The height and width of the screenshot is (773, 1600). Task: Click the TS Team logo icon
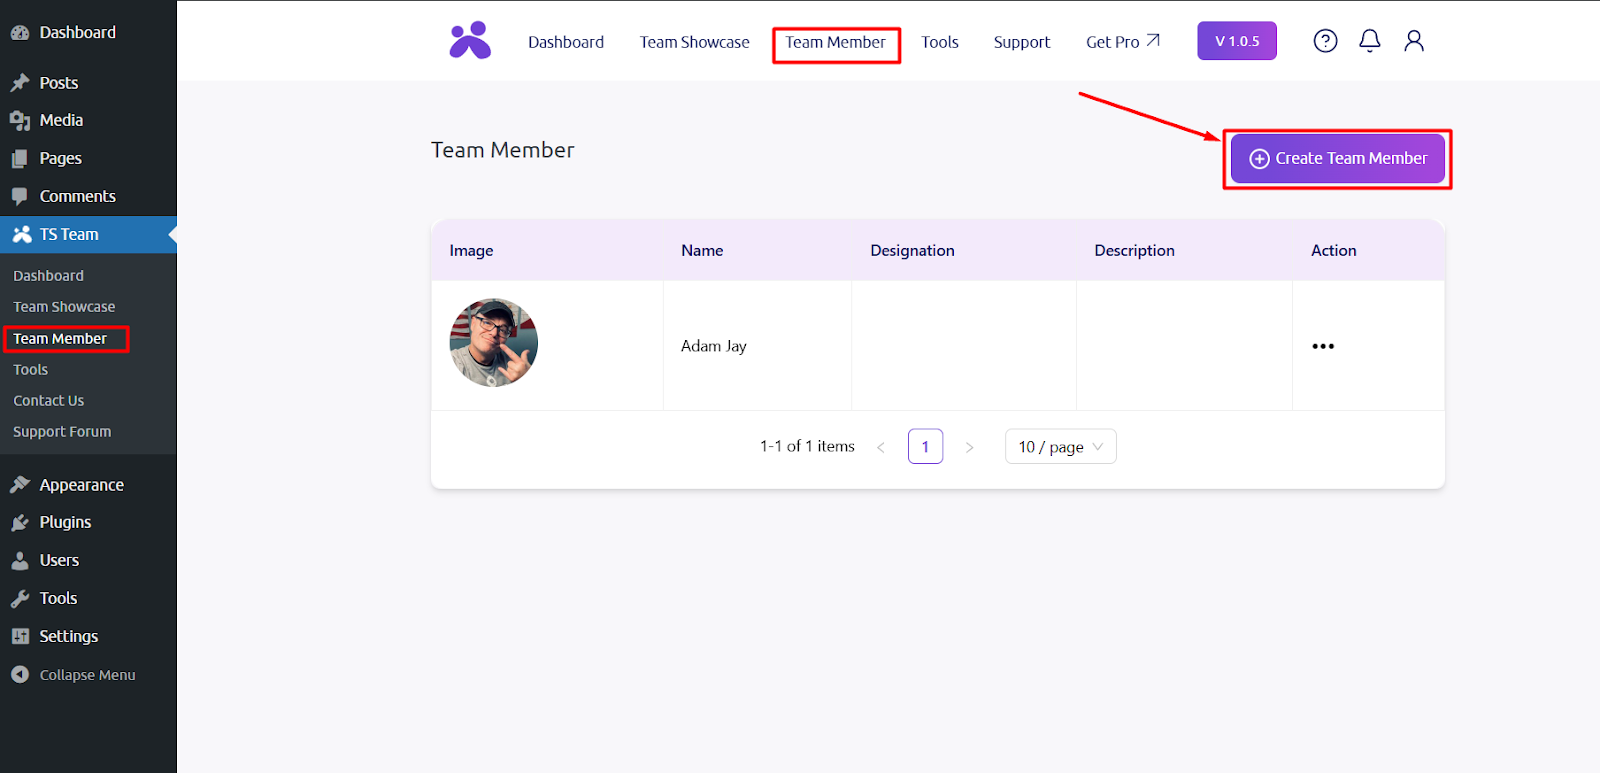(x=470, y=41)
